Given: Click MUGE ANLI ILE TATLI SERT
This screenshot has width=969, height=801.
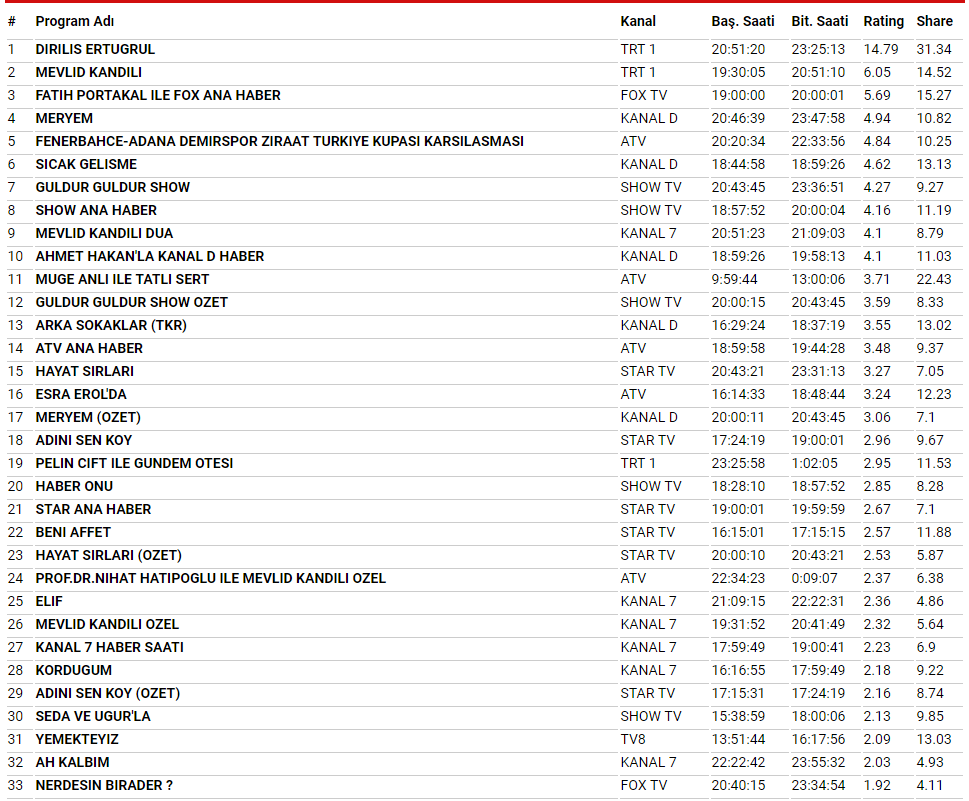Looking at the screenshot, I should click(122, 279).
